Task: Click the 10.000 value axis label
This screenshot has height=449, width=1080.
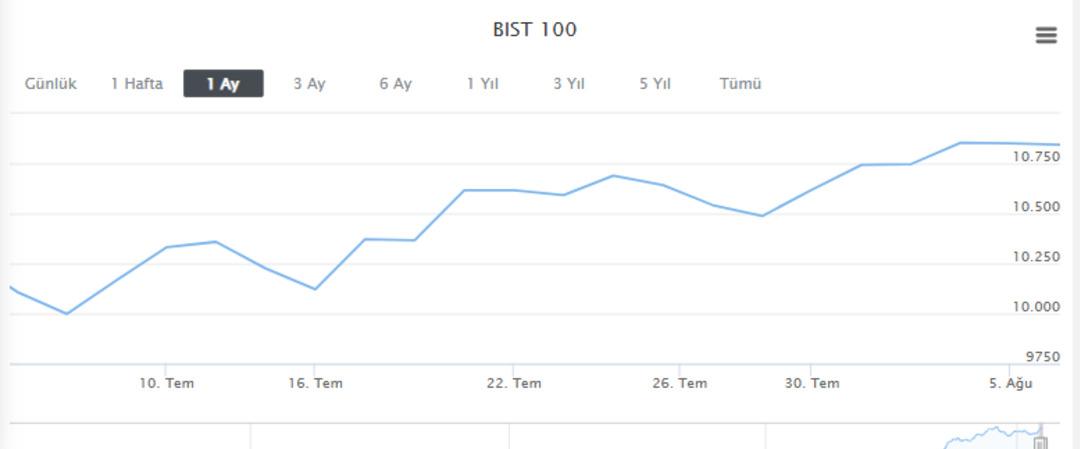Action: tap(1036, 306)
